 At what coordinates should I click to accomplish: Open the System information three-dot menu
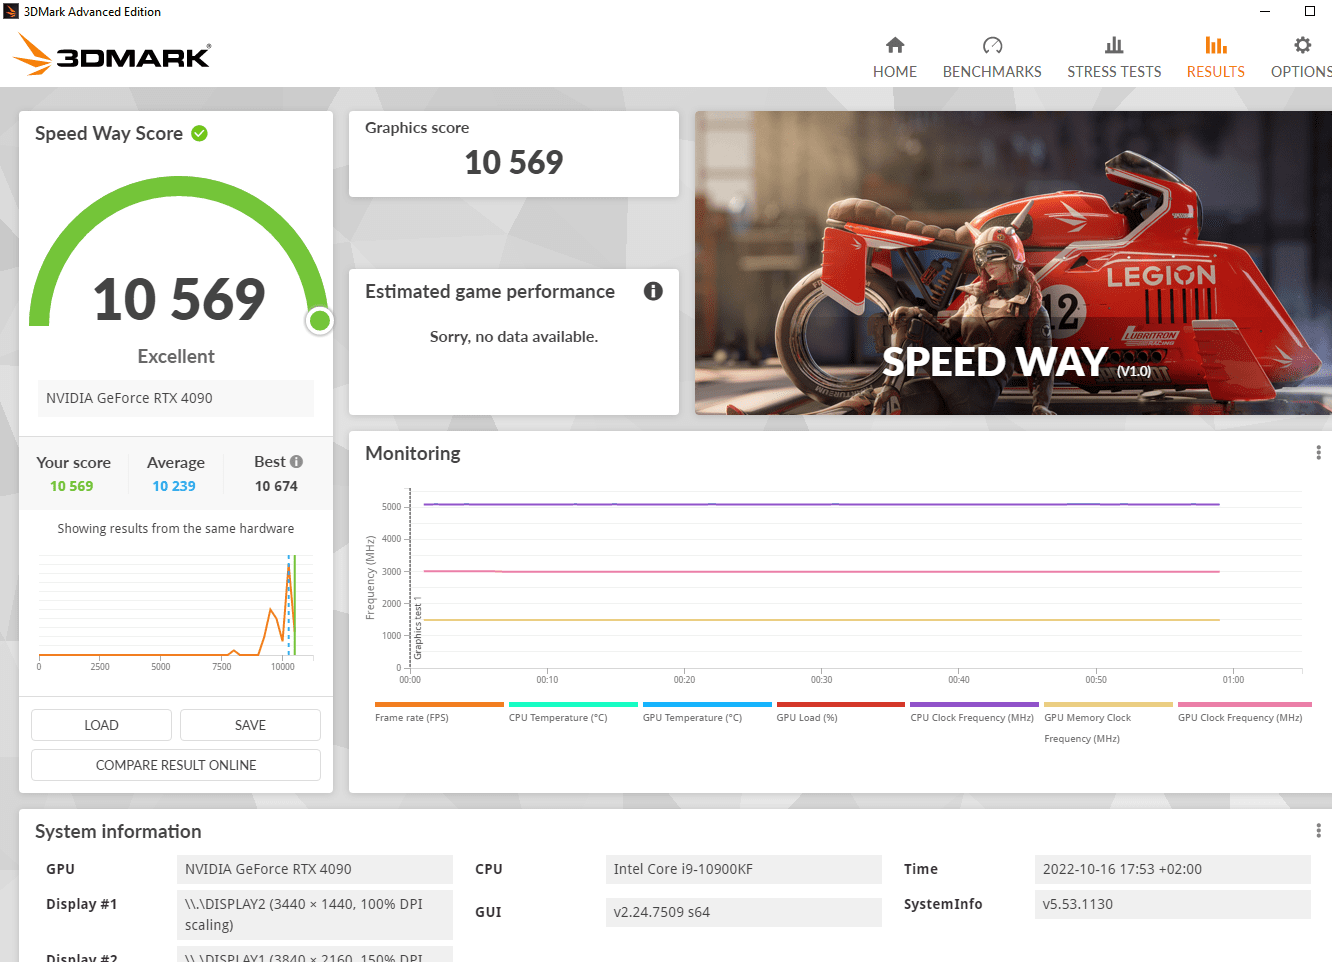[x=1318, y=831]
